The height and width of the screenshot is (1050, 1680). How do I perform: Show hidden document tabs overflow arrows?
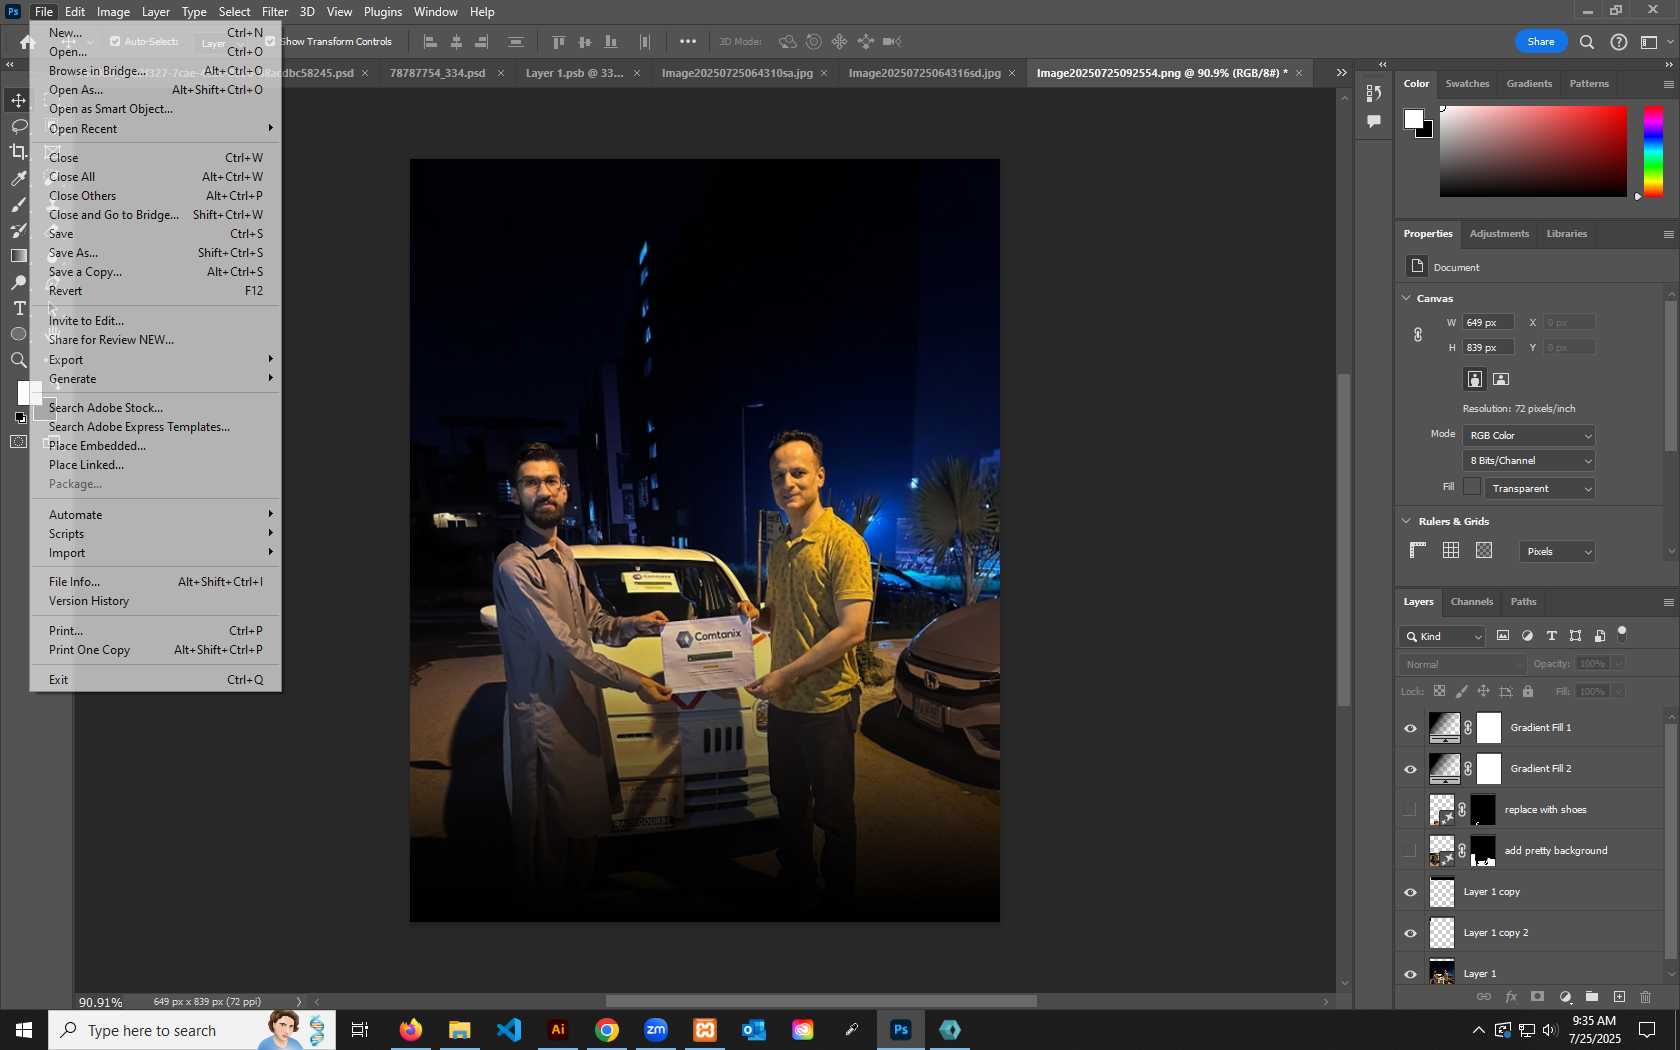click(x=1341, y=73)
